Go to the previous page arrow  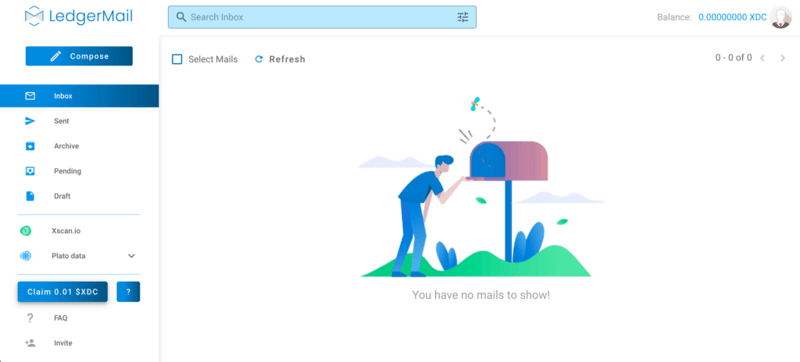(x=763, y=58)
